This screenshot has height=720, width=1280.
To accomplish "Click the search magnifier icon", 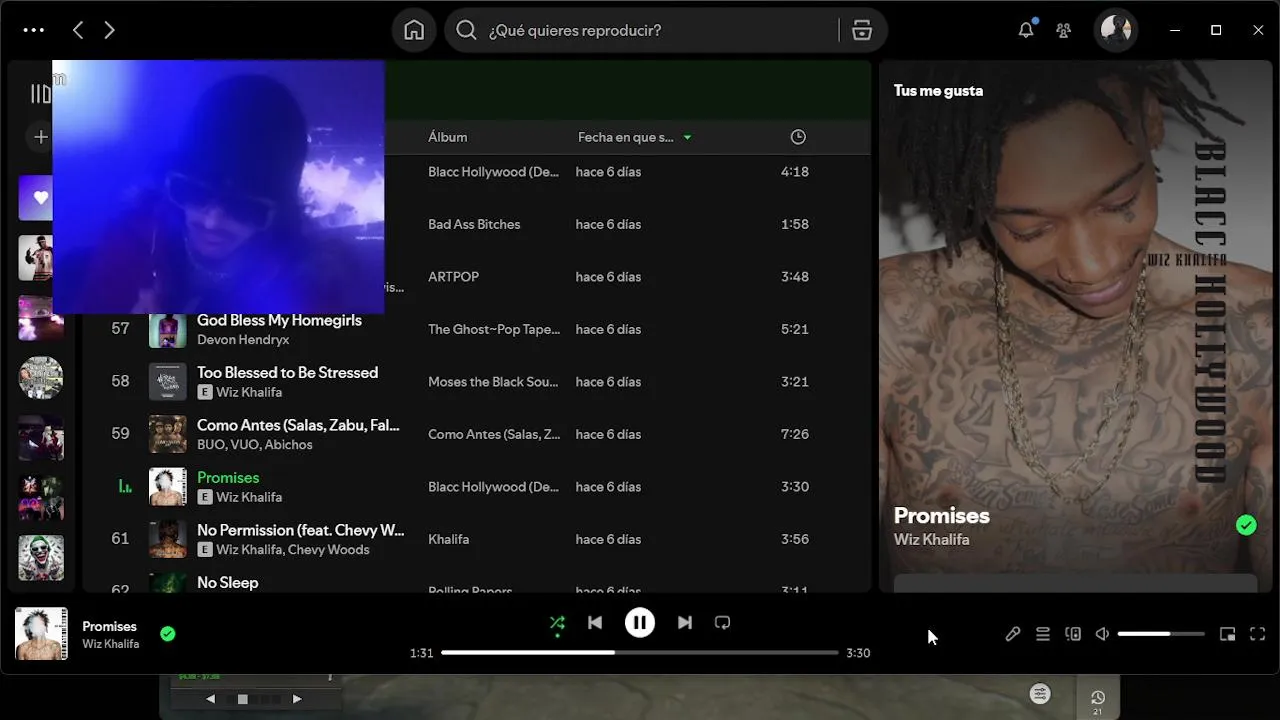I will point(466,30).
